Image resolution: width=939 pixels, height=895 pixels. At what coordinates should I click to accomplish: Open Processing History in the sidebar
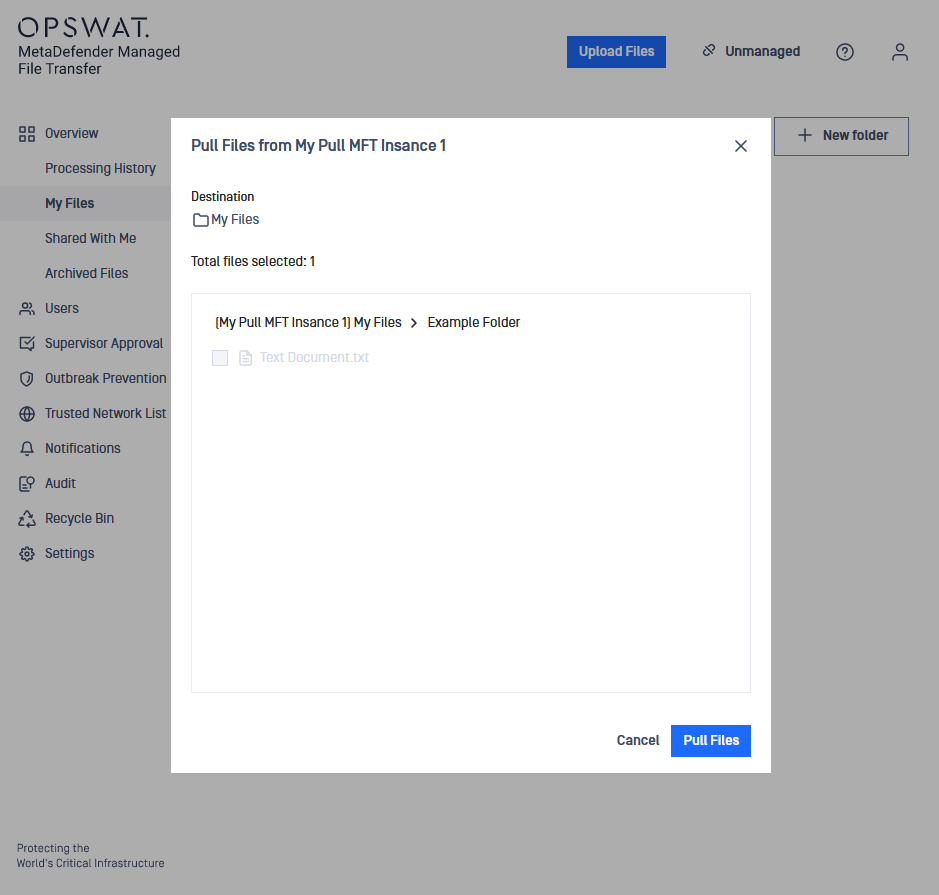[100, 168]
